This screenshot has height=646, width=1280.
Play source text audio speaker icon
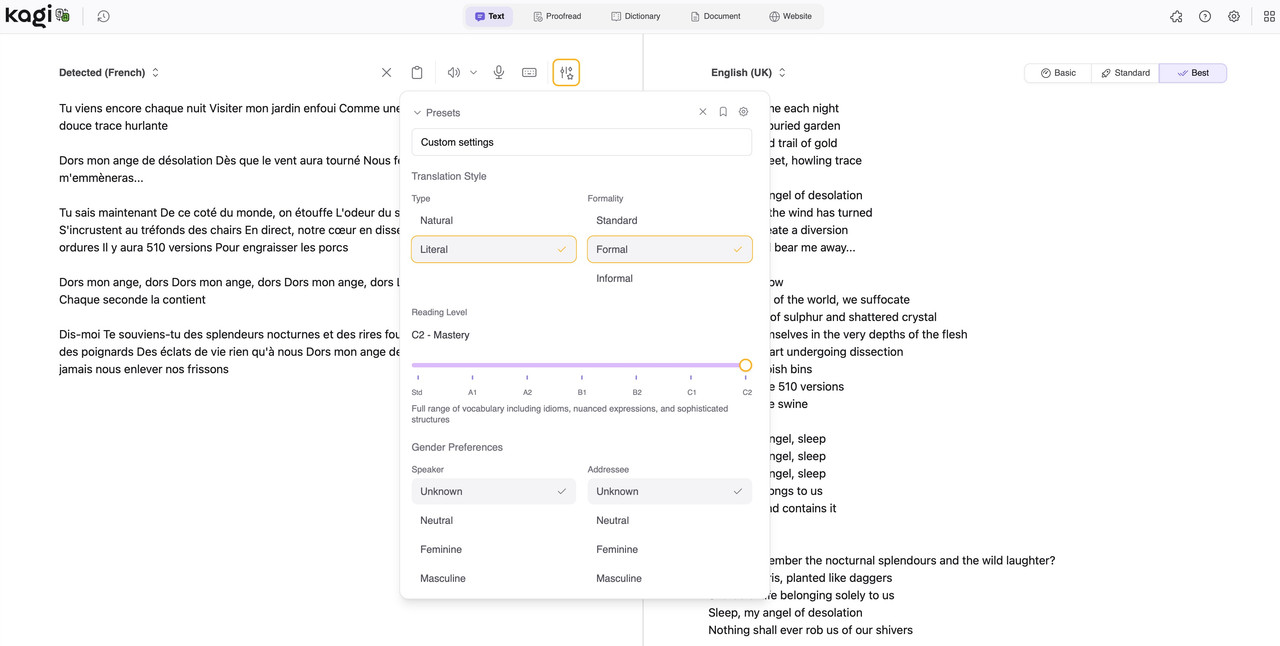(453, 72)
